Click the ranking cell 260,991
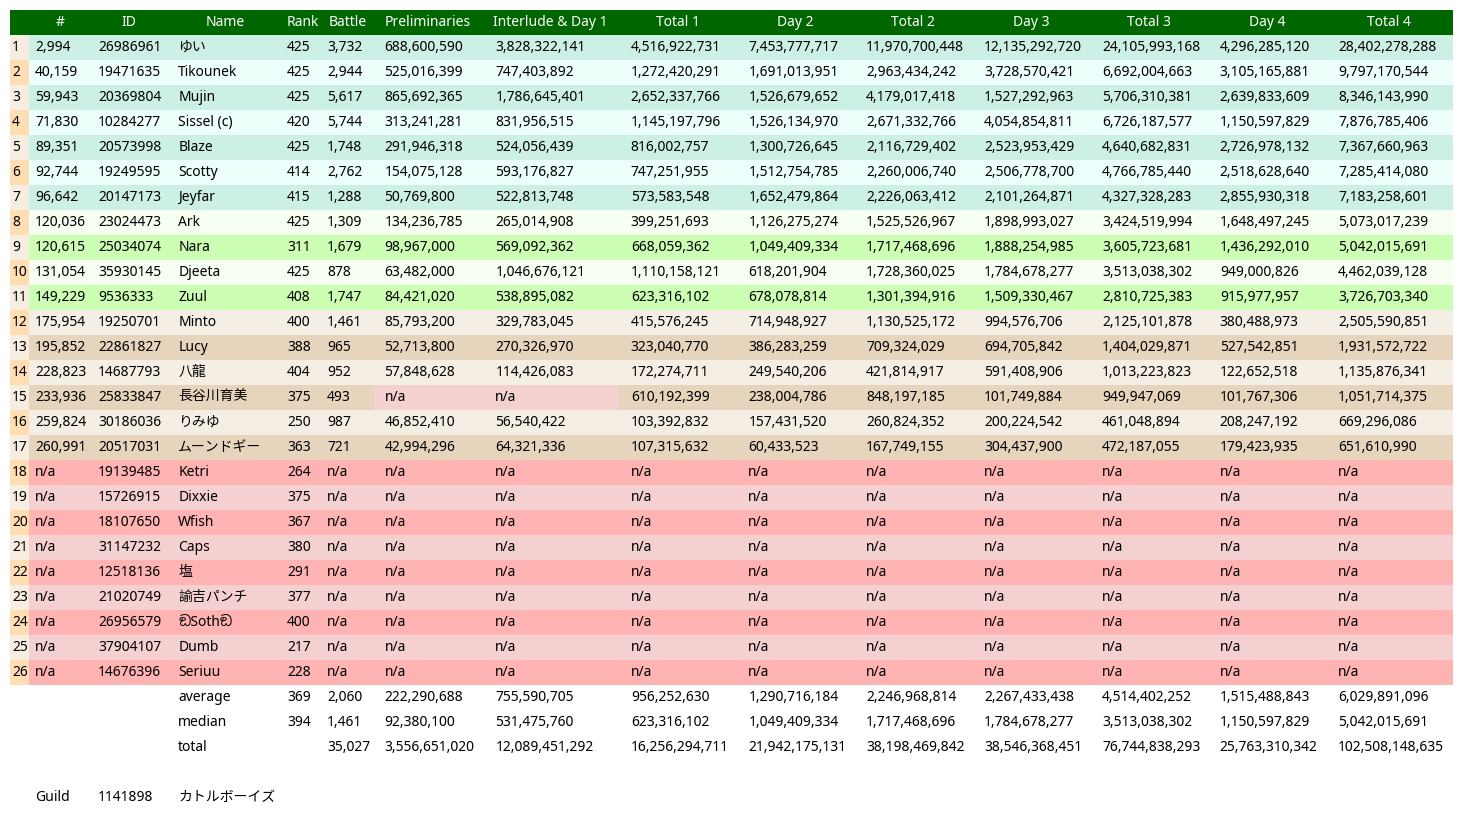 [x=60, y=446]
